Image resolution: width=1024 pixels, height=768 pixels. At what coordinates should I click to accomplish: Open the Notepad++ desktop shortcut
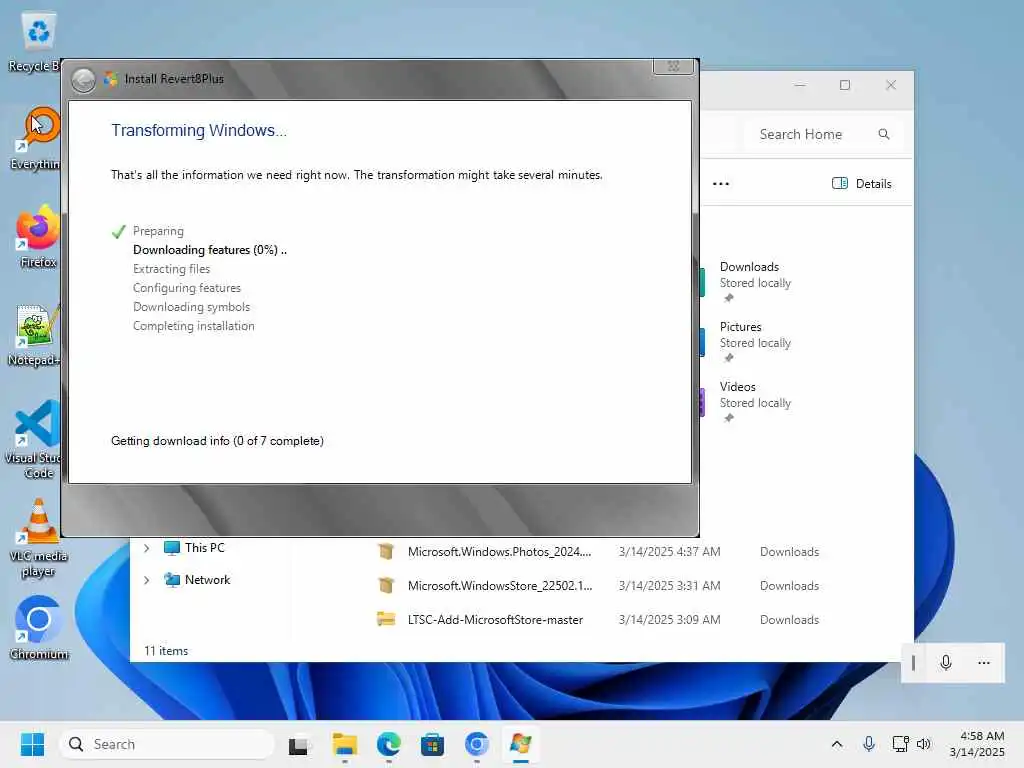(x=34, y=336)
